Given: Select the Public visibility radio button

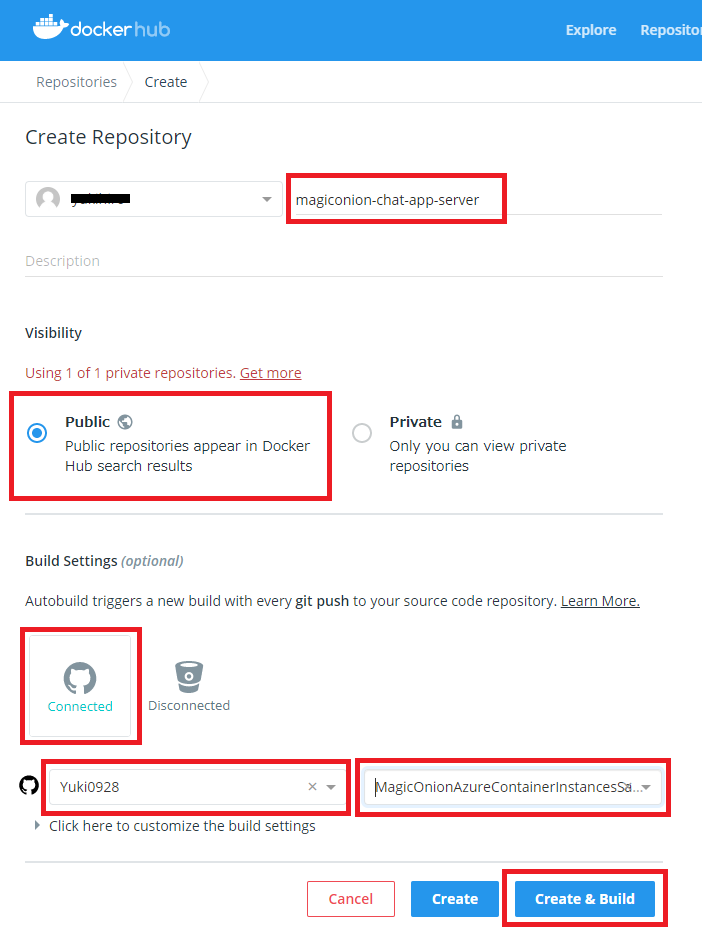Looking at the screenshot, I should click(37, 433).
